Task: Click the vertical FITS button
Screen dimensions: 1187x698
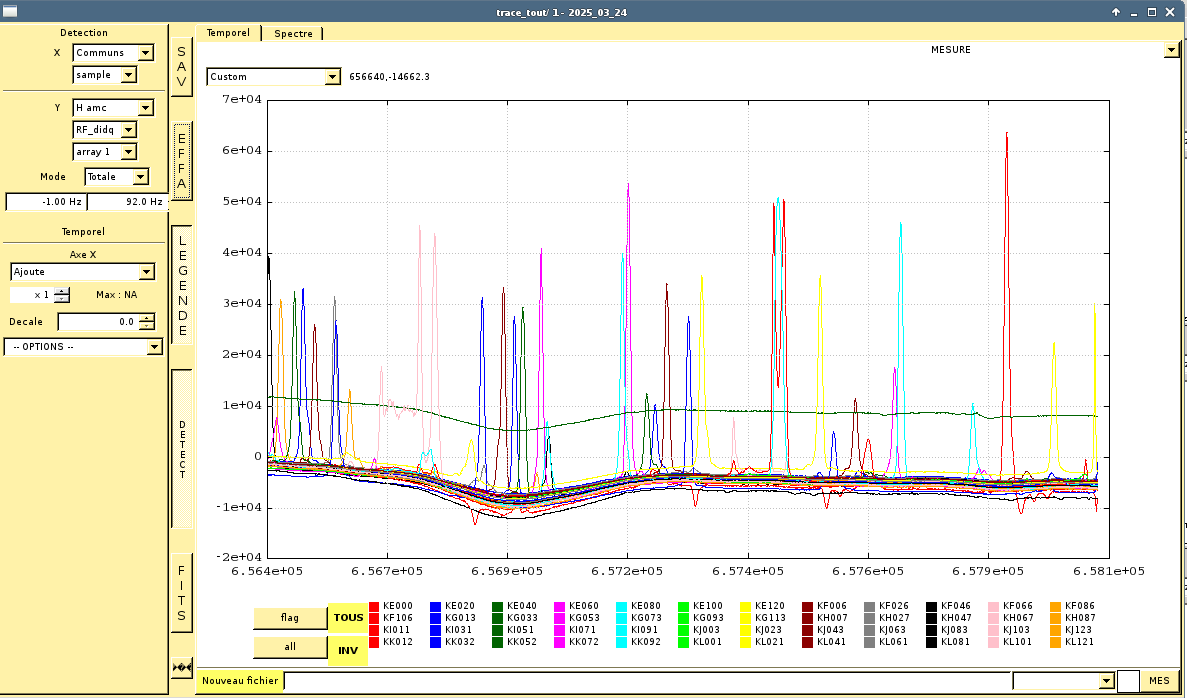Action: pos(181,593)
